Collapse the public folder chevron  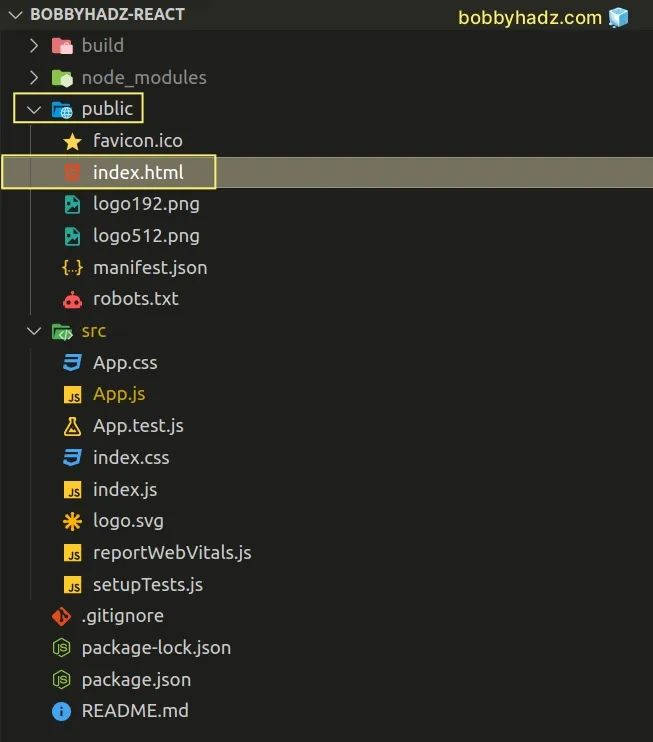(x=34, y=110)
